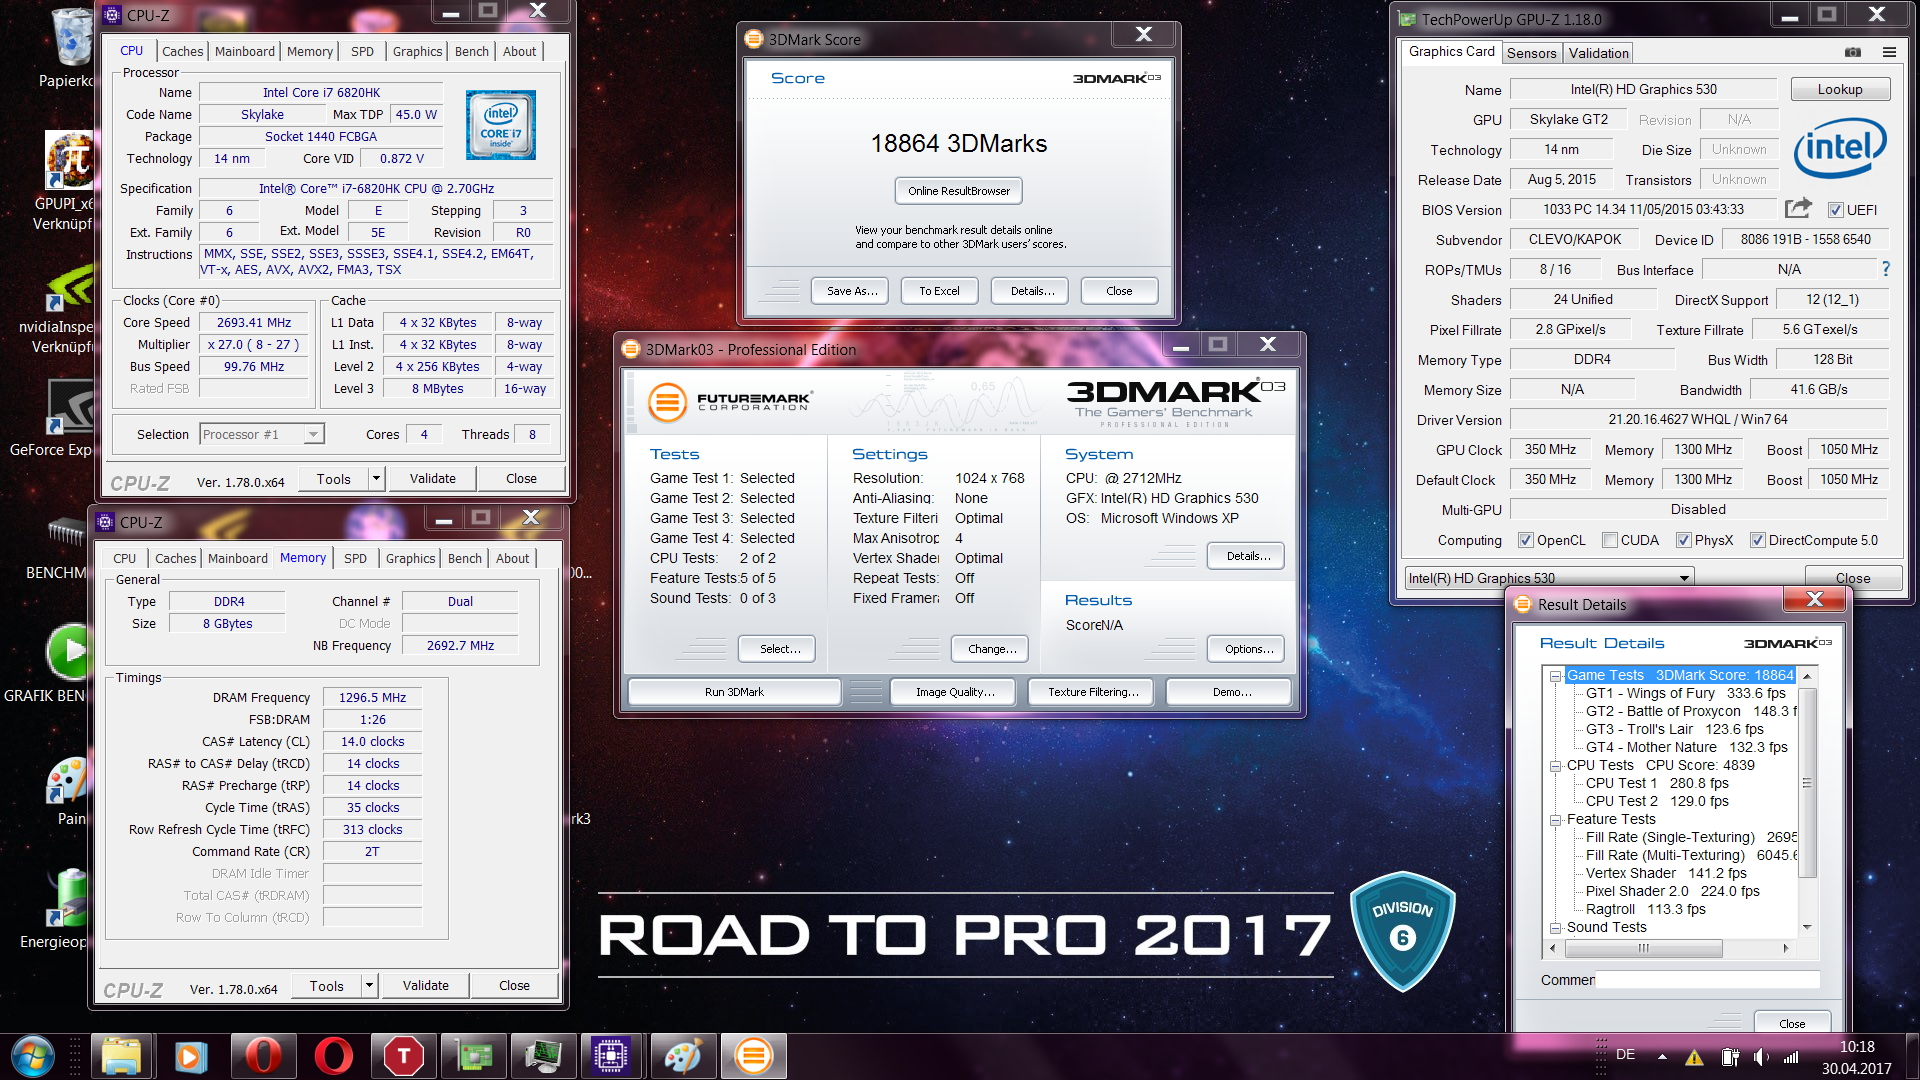This screenshot has height=1080, width=1920.
Task: Toggle the PhysX computing checkbox
Action: click(x=1683, y=540)
